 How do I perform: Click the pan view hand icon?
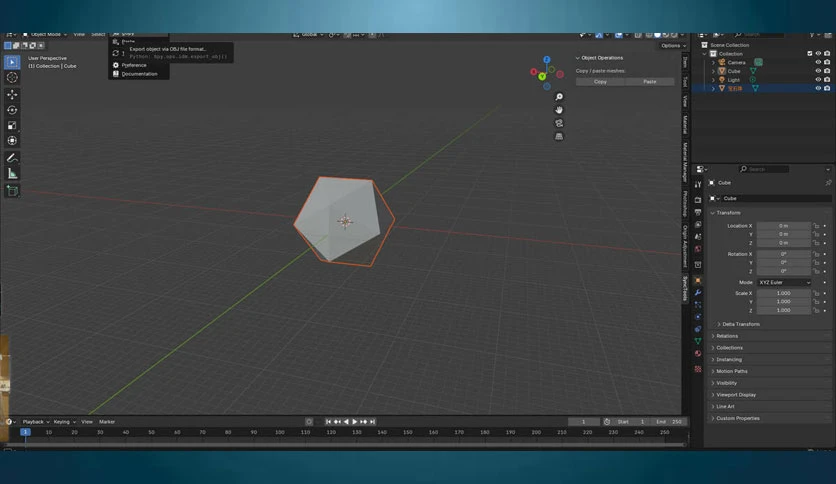click(x=559, y=110)
